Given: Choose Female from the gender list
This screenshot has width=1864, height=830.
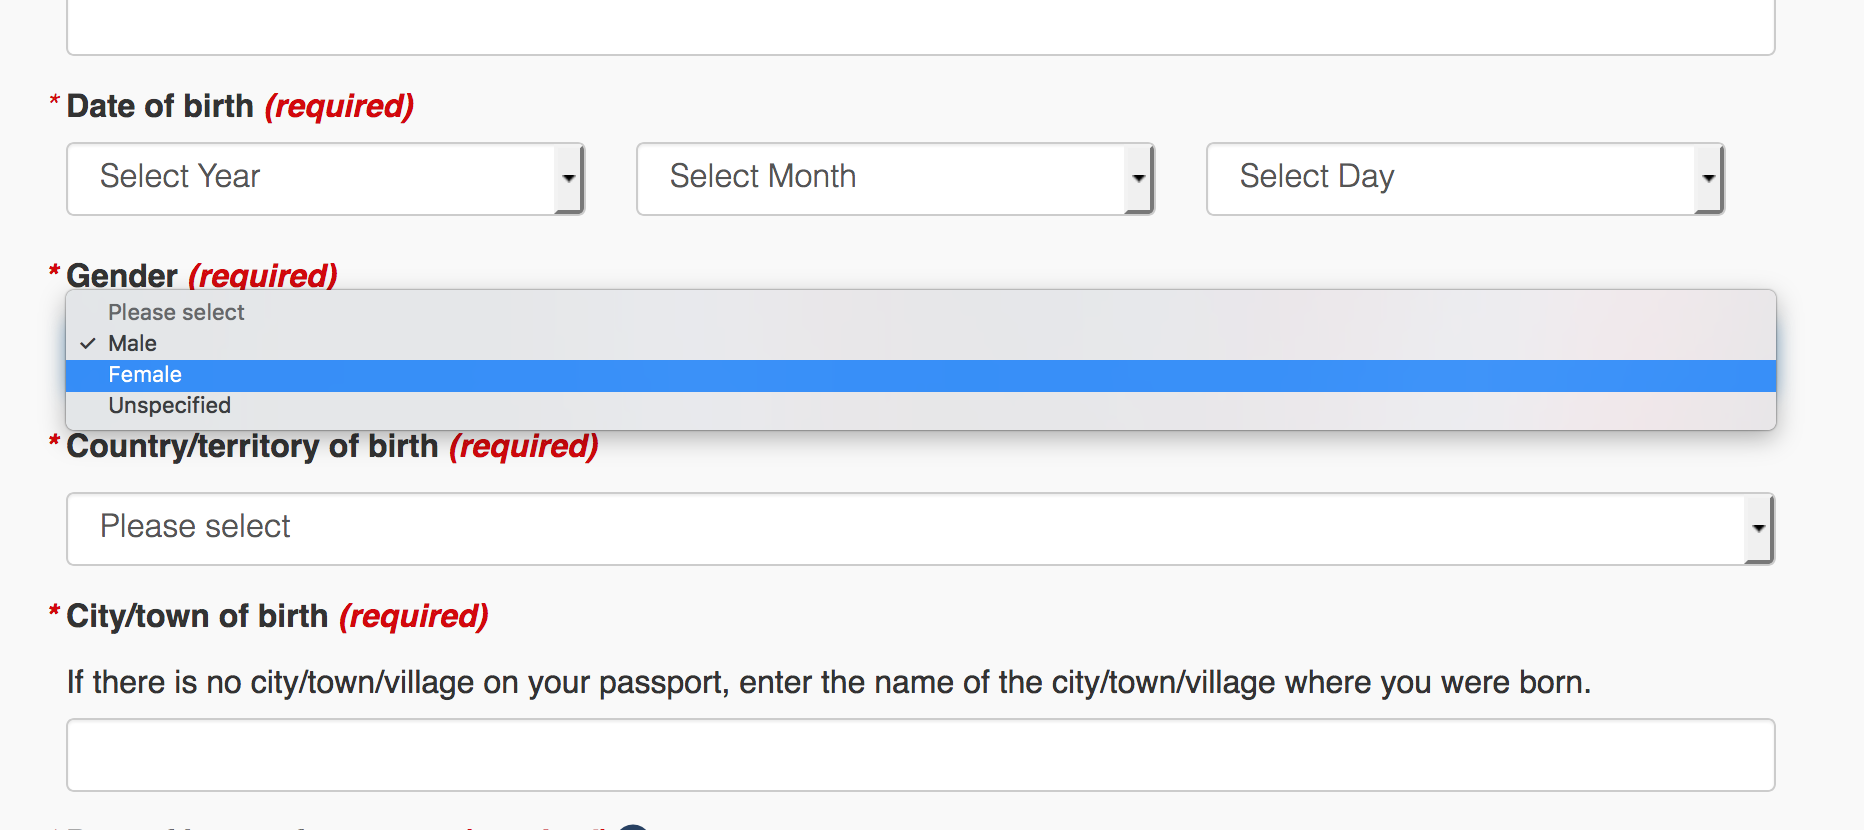Looking at the screenshot, I should (x=145, y=375).
